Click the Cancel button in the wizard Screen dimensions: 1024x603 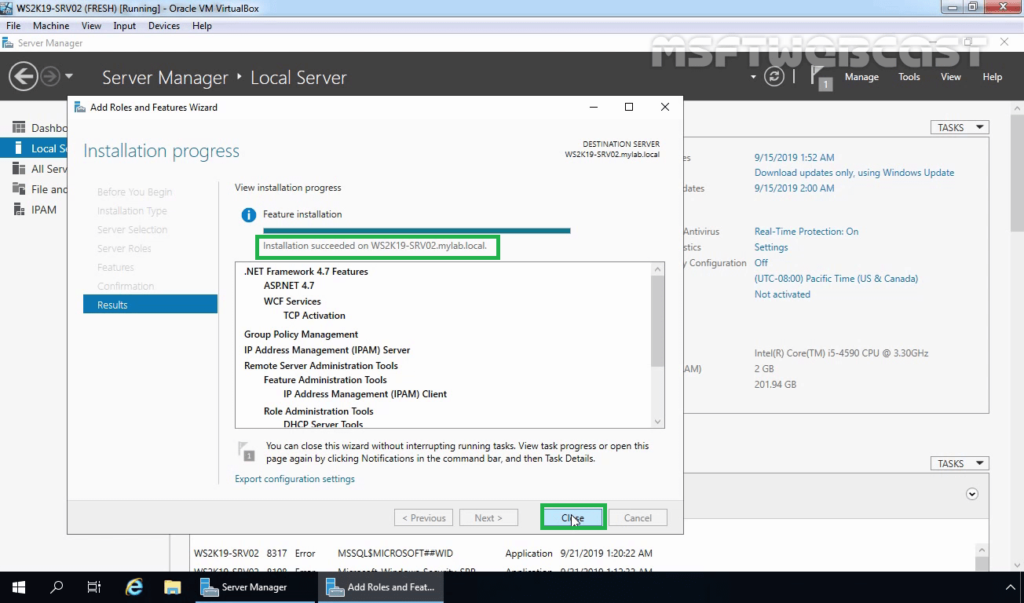pyautogui.click(x=637, y=517)
